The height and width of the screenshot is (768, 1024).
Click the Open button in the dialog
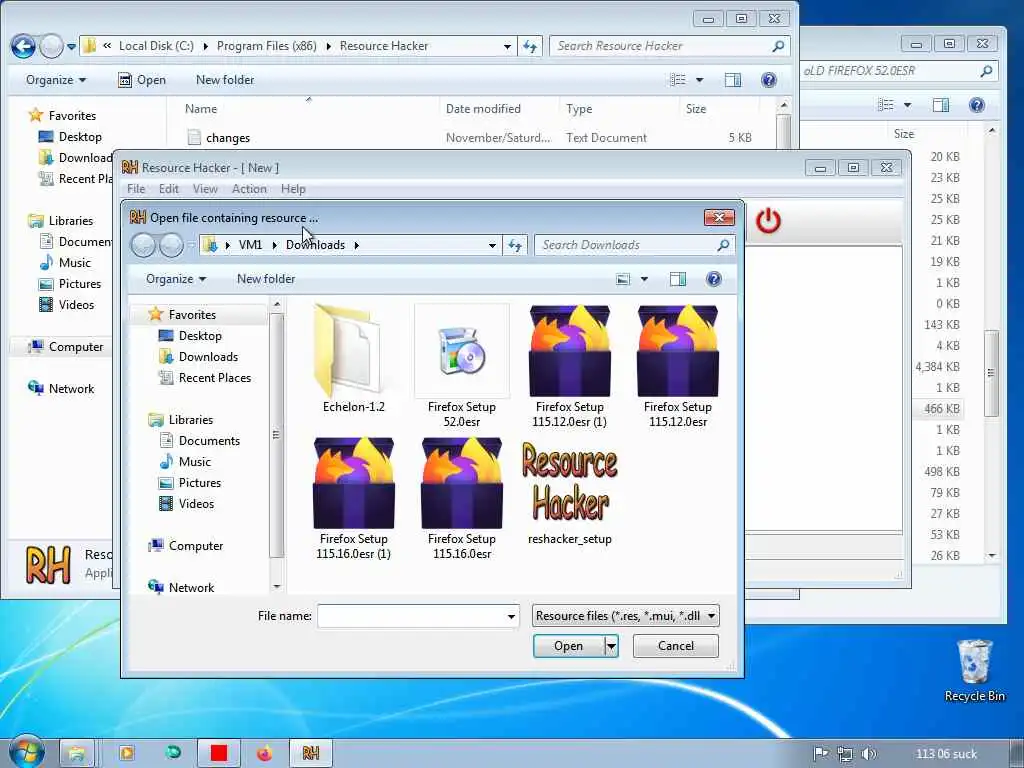pos(569,646)
